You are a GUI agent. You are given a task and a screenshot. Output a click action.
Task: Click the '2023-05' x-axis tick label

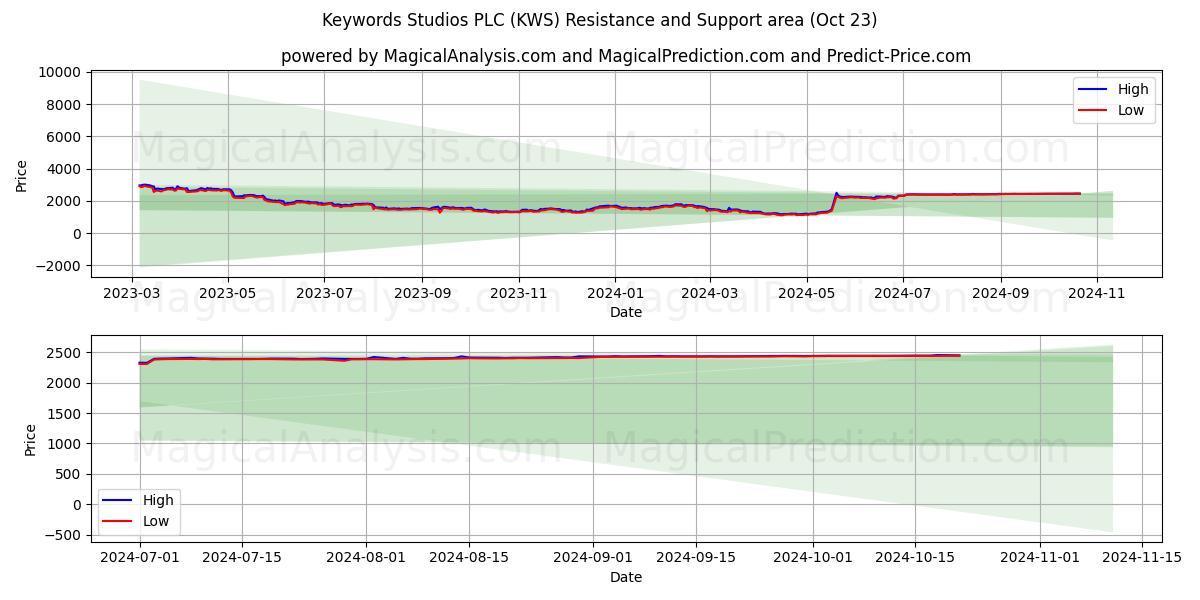[227, 294]
